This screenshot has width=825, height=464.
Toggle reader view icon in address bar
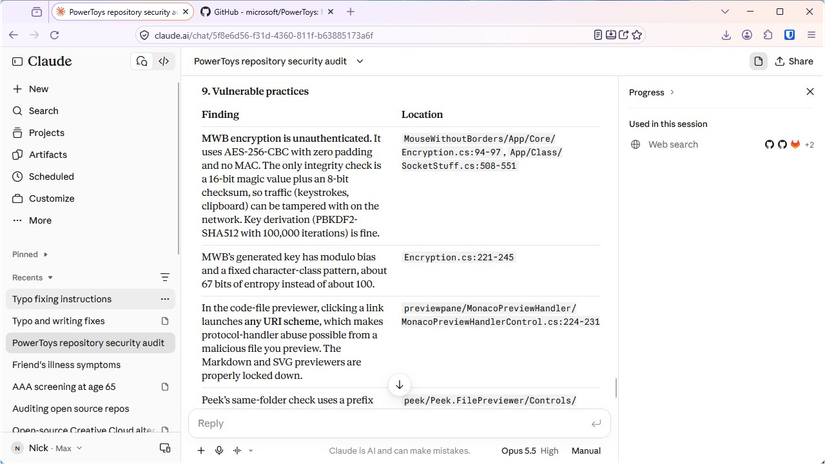pyautogui.click(x=598, y=35)
